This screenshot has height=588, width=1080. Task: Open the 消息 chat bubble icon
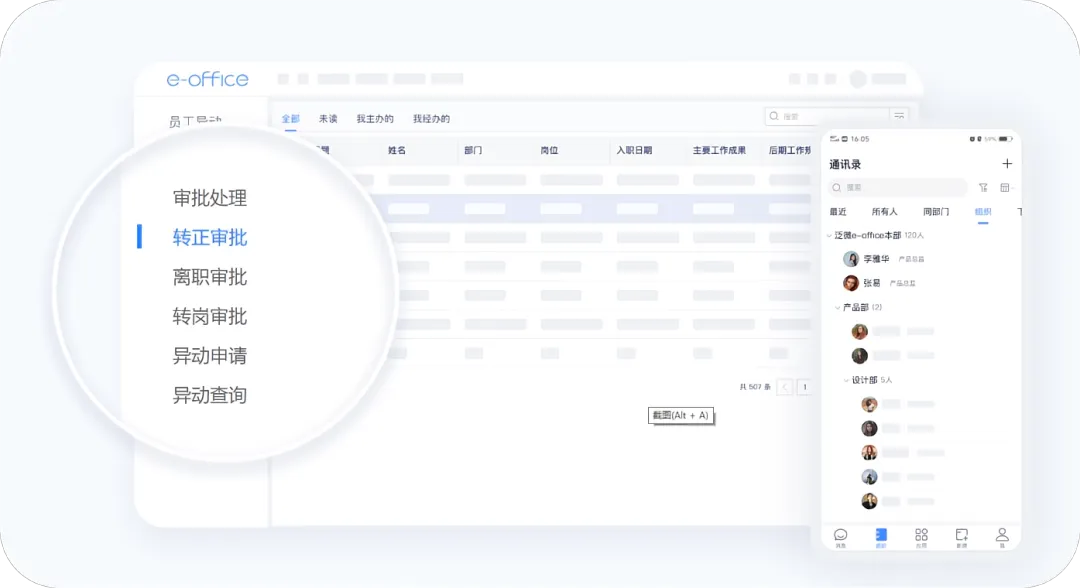pos(840,535)
